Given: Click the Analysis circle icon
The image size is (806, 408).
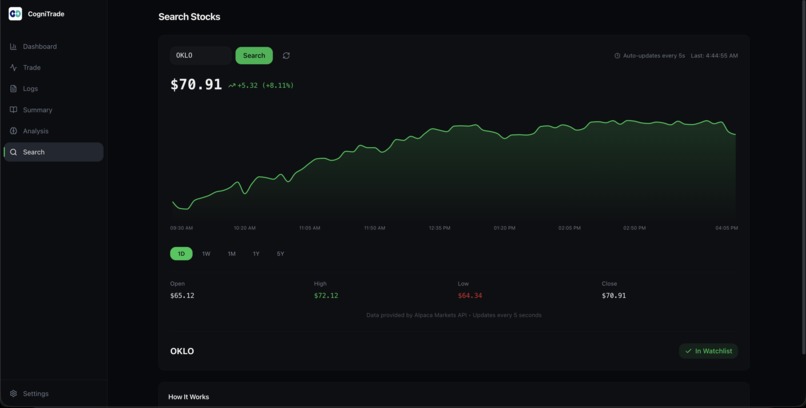Looking at the screenshot, I should point(13,131).
